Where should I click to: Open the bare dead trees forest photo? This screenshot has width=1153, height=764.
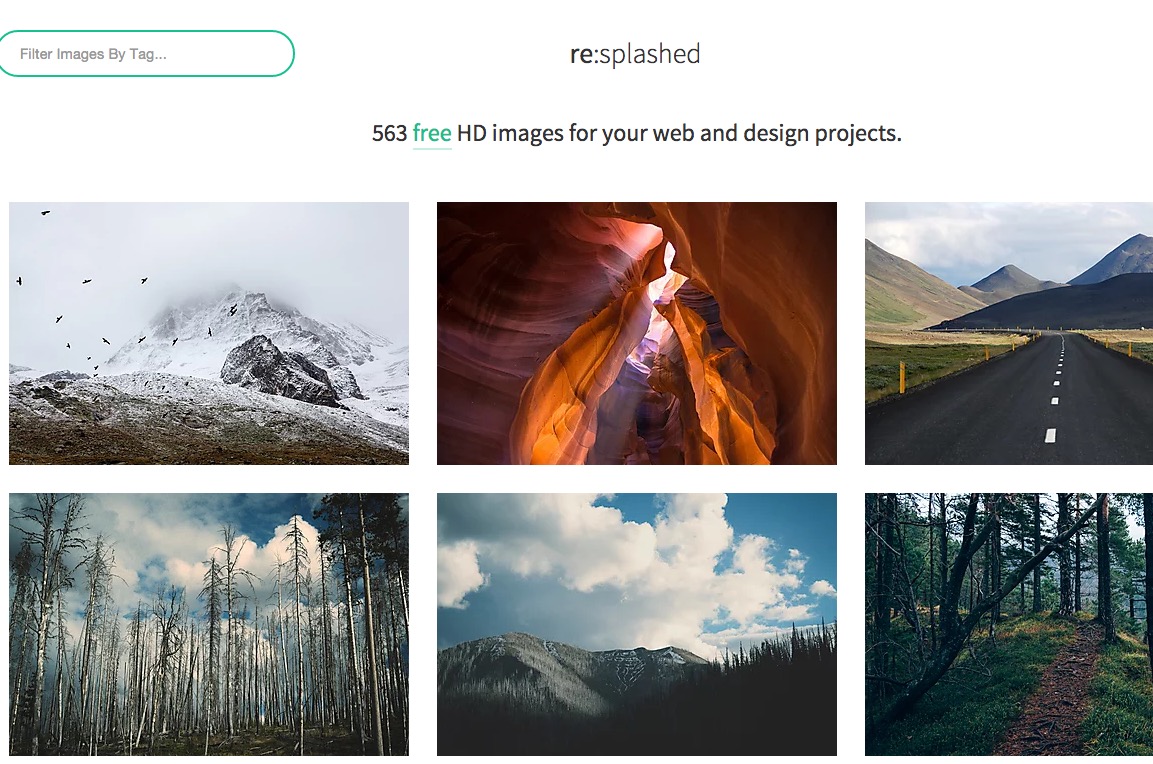click(209, 624)
